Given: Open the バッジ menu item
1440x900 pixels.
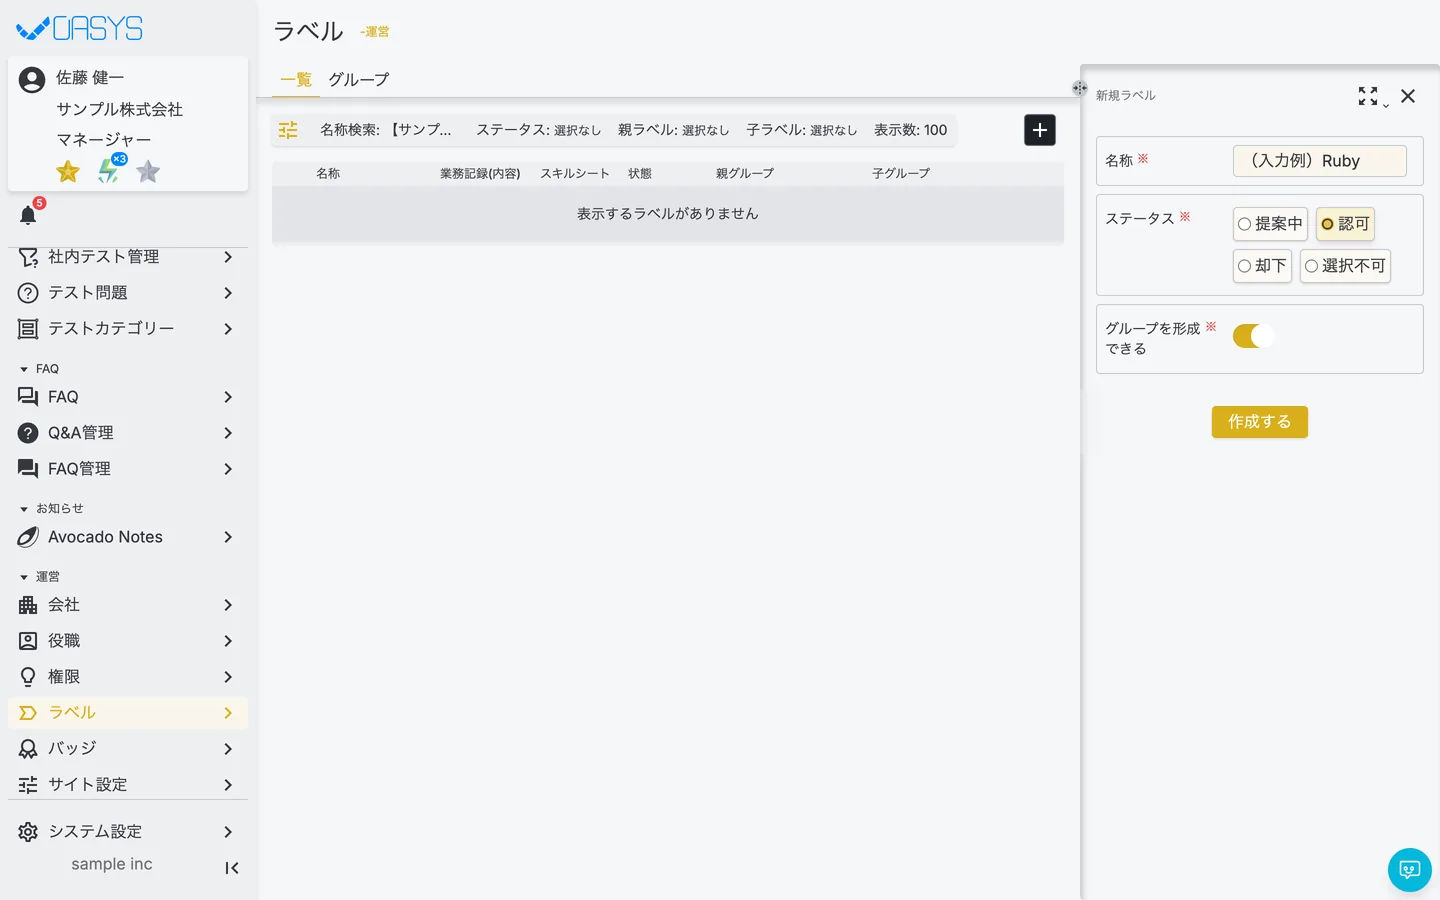Looking at the screenshot, I should (x=128, y=749).
